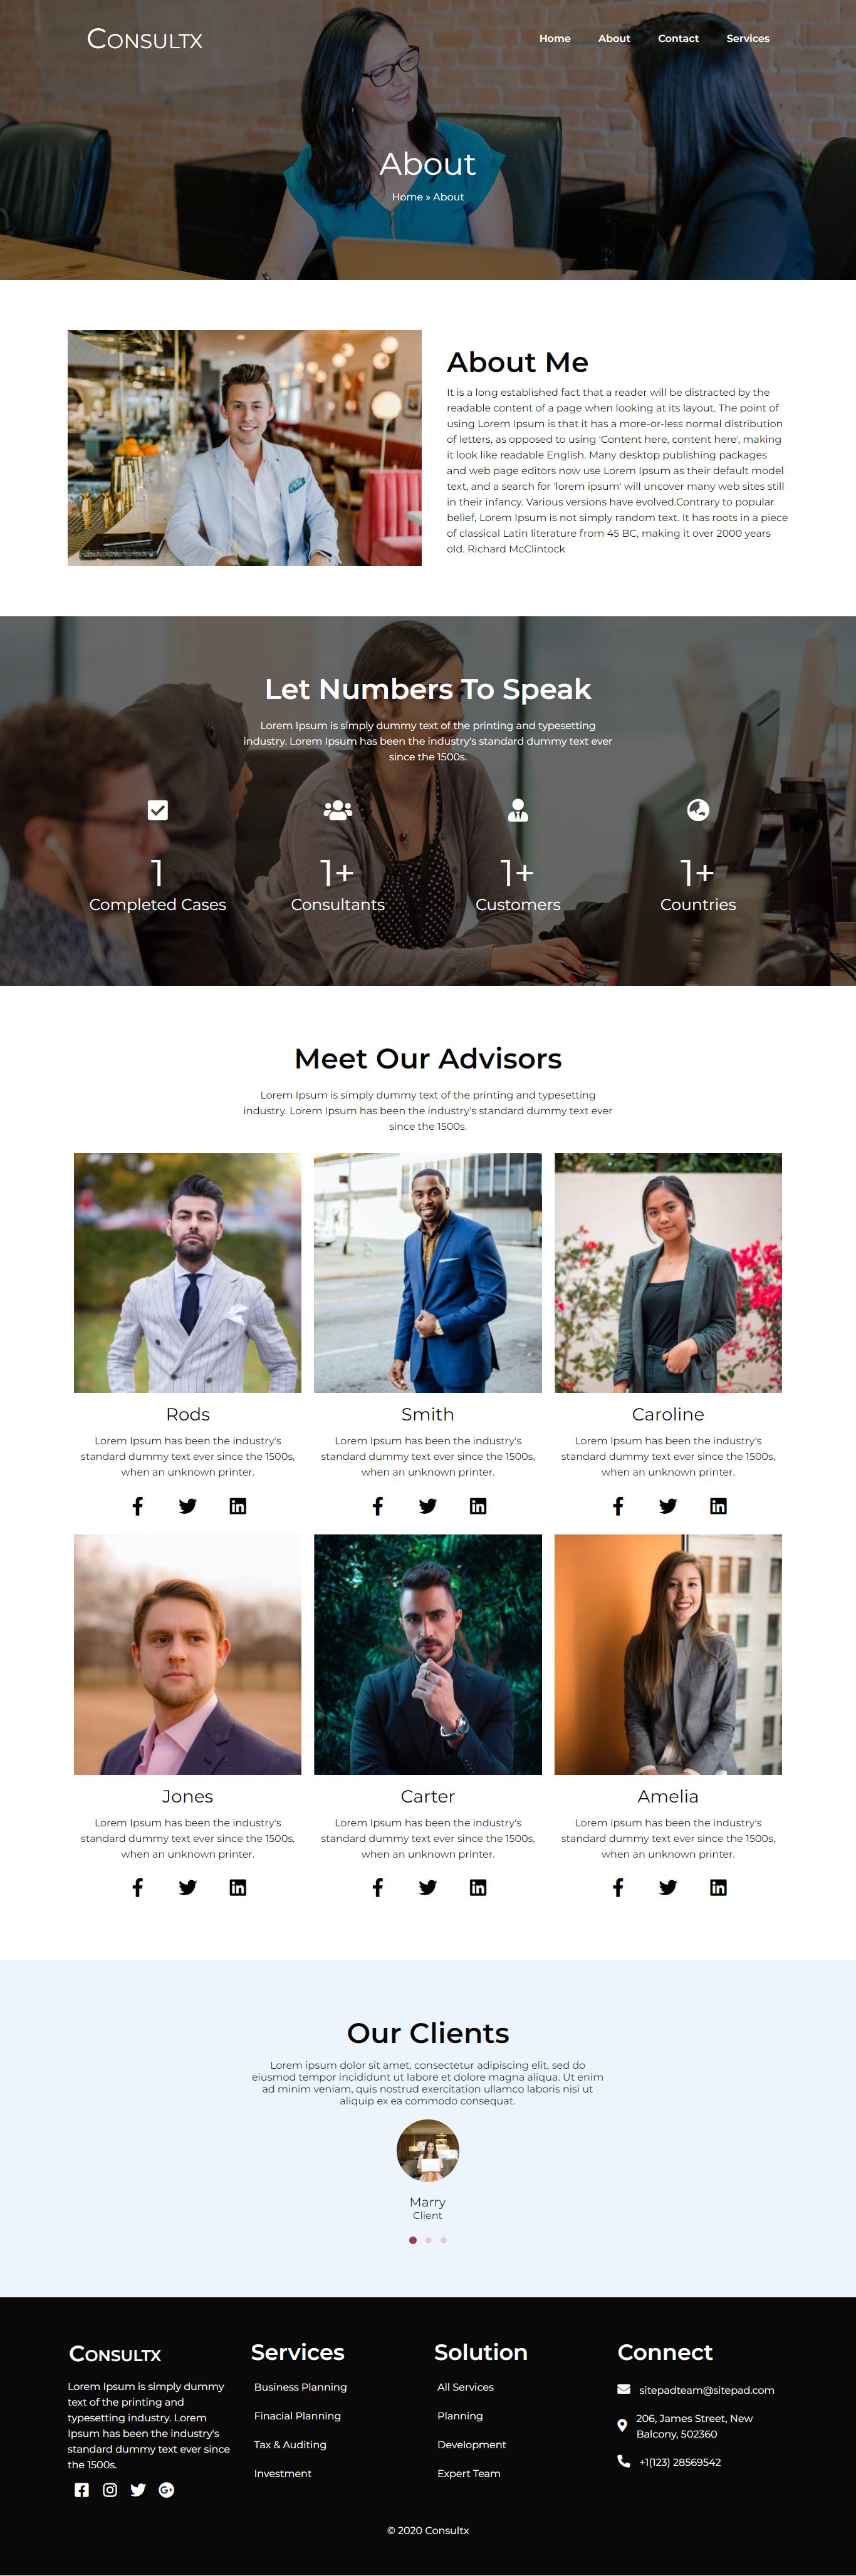
Task: Open Jones' Twitter icon
Action: point(188,1887)
